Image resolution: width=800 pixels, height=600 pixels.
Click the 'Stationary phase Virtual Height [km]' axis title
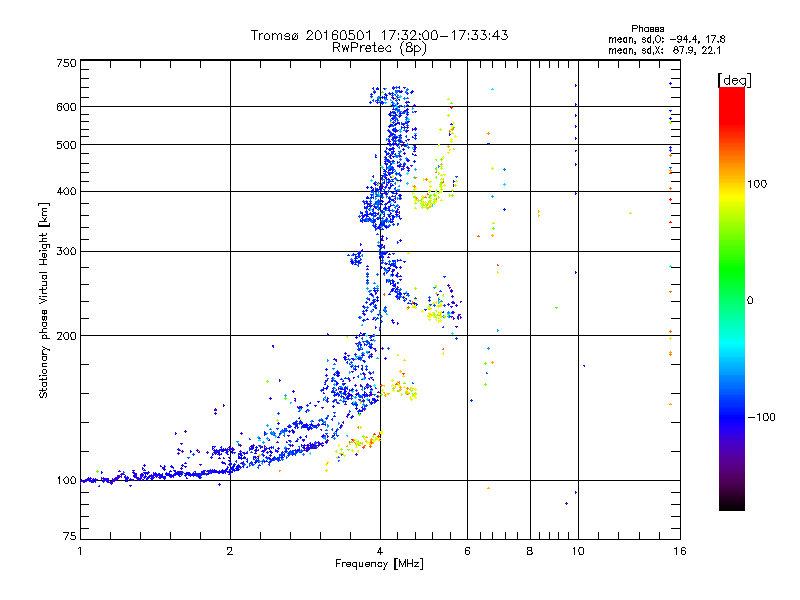[44, 301]
